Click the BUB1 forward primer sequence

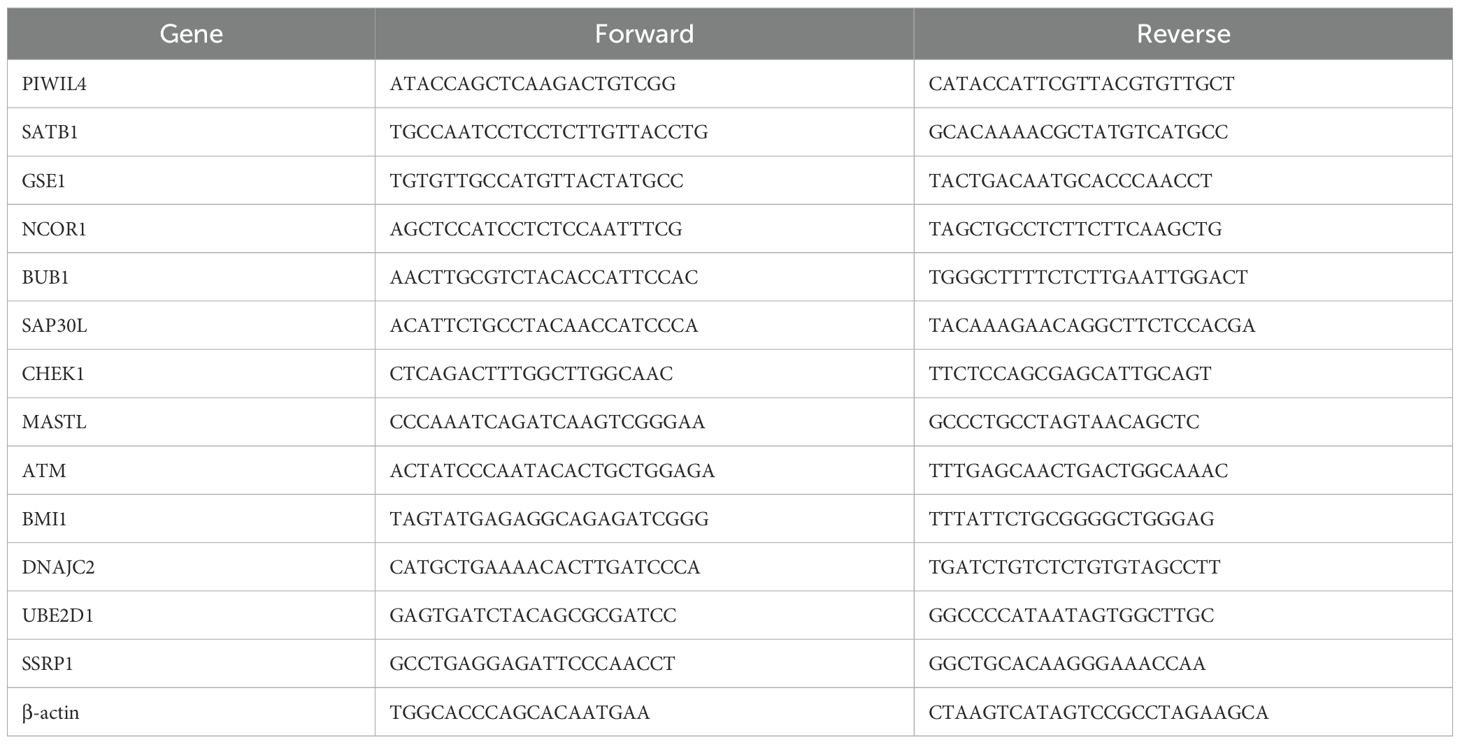[544, 277]
